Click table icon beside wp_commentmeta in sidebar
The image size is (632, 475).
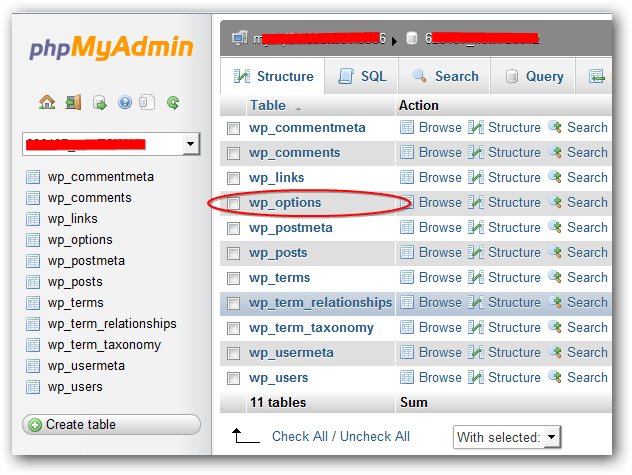(x=33, y=177)
